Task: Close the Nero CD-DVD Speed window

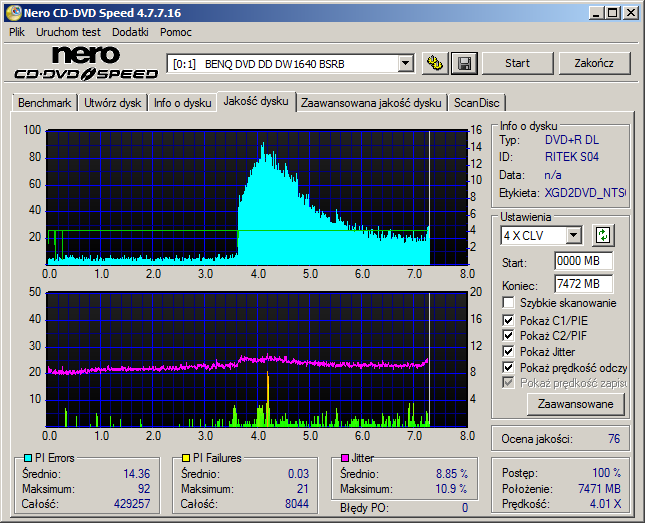Action: pos(631,13)
